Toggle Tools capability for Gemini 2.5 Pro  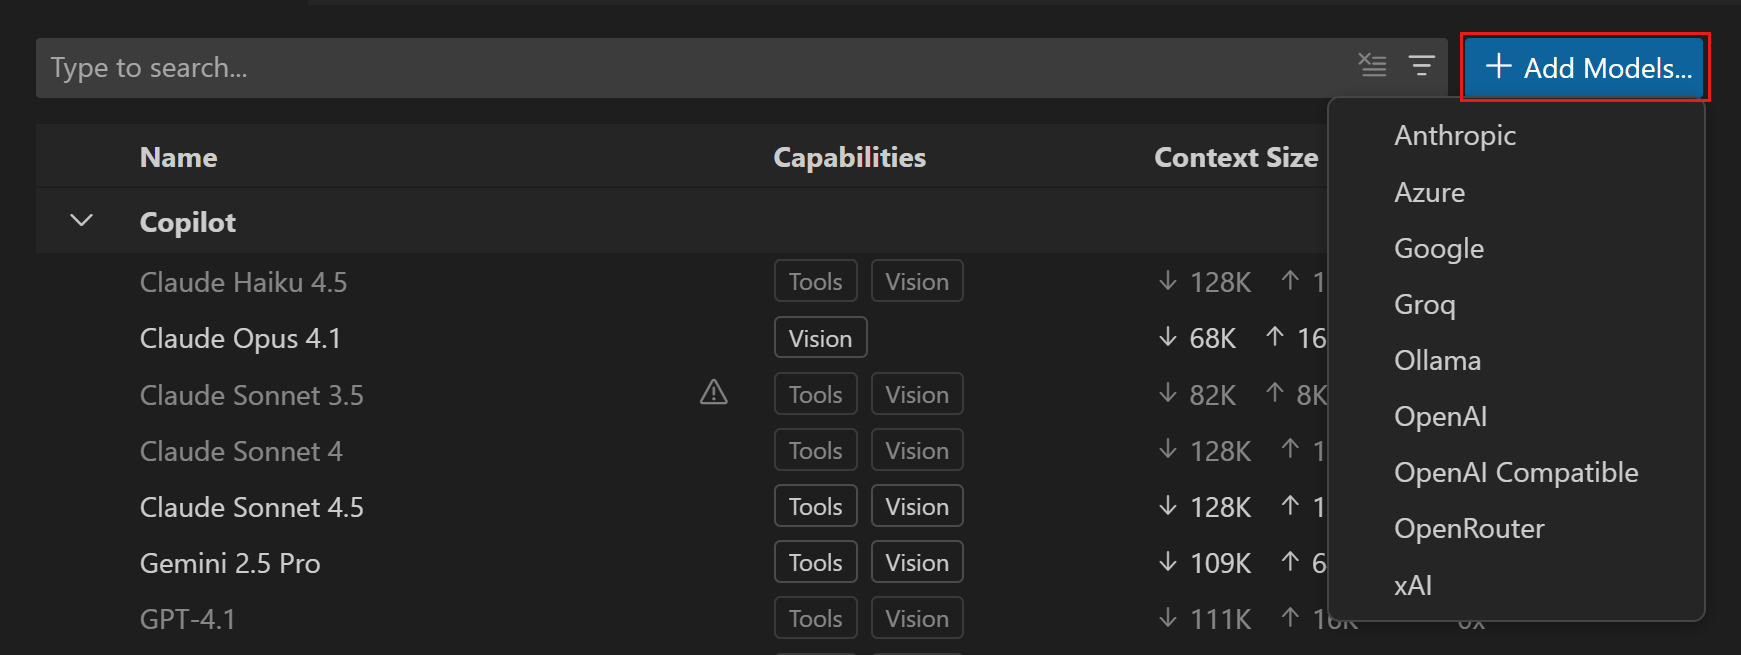point(815,561)
